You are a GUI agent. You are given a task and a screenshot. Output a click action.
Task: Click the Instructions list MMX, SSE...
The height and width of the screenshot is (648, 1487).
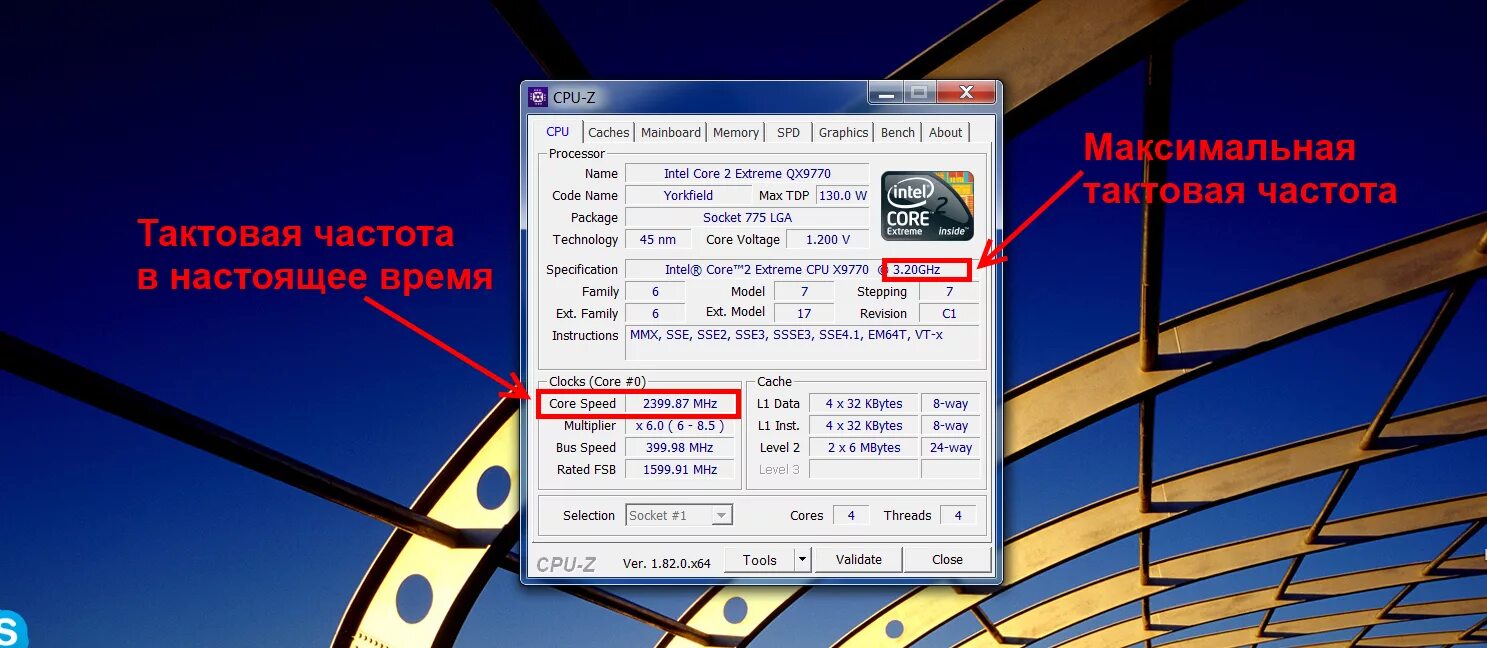pyautogui.click(x=803, y=343)
